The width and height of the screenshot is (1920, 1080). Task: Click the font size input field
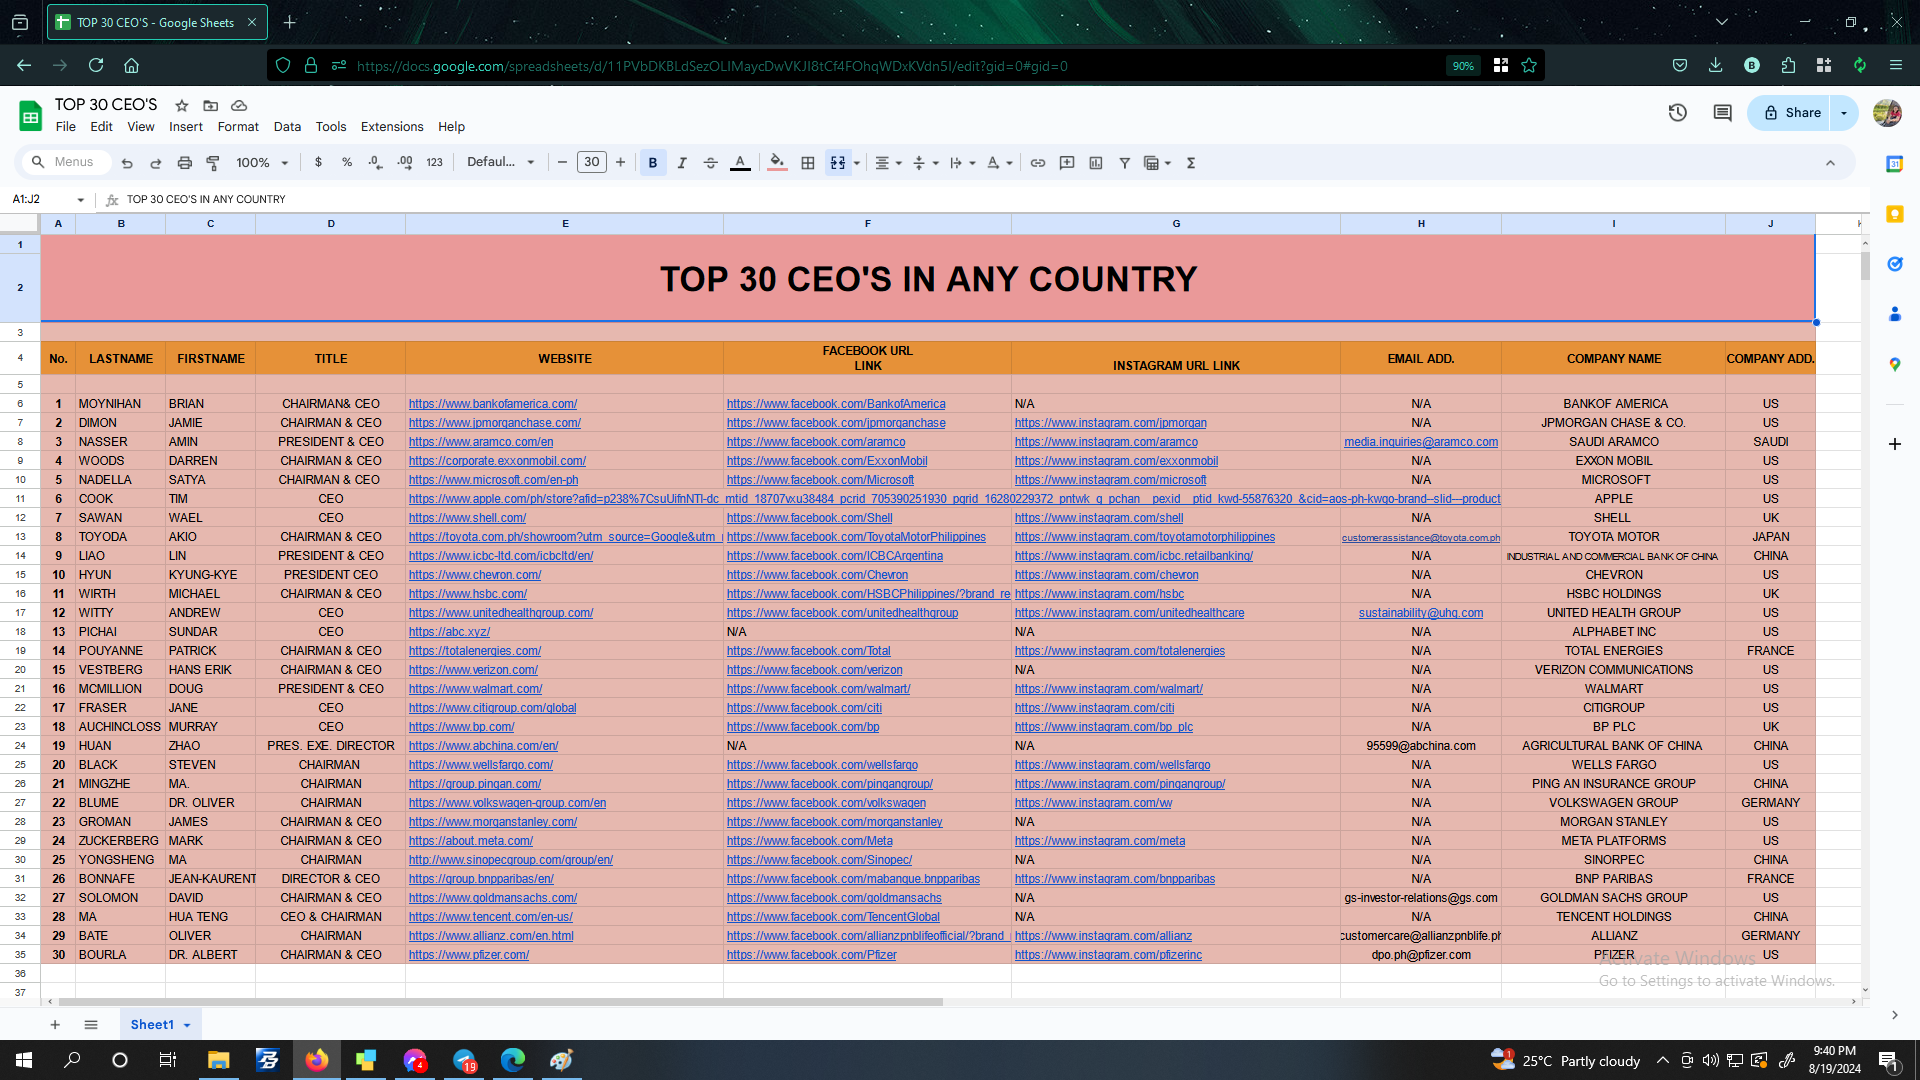[x=592, y=162]
